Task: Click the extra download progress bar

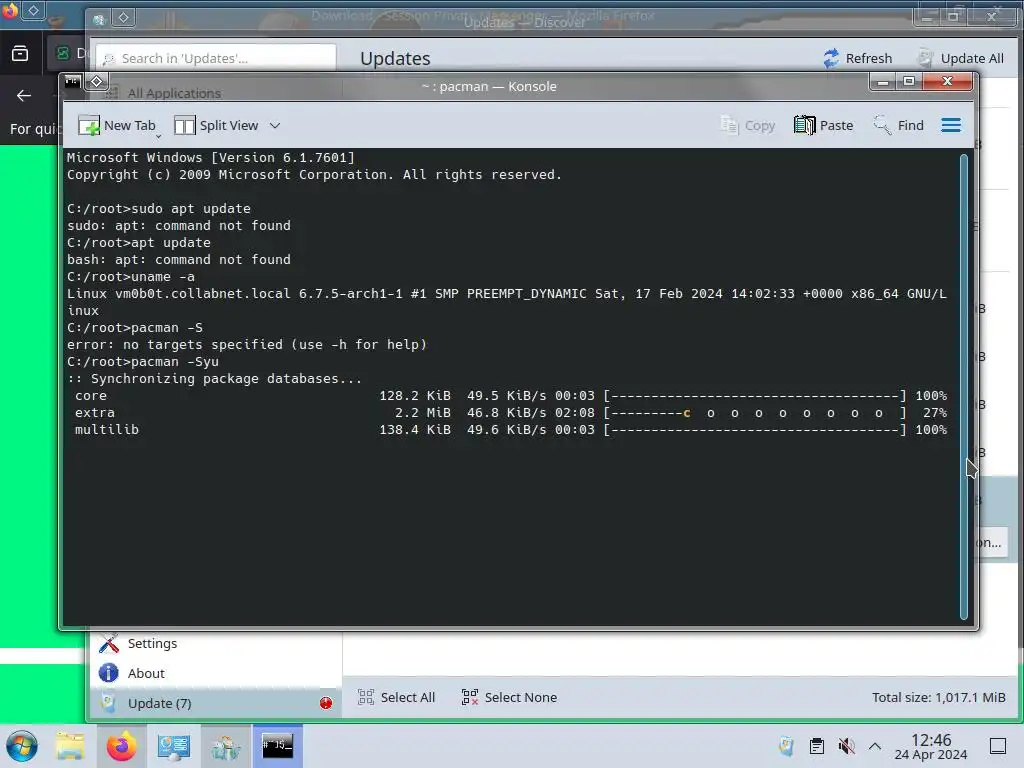Action: [x=754, y=413]
